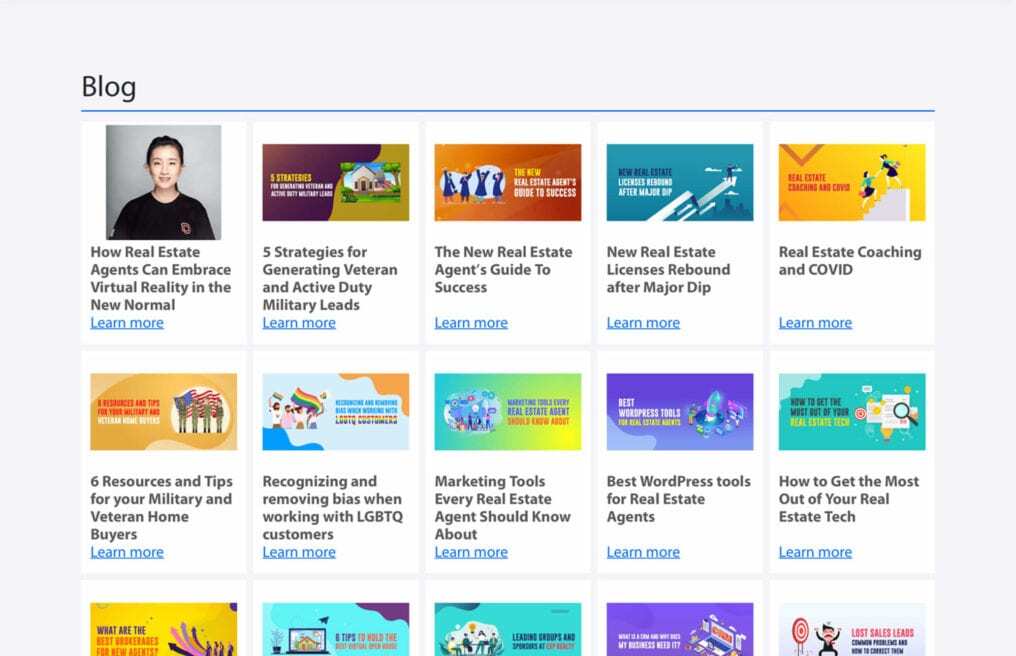The height and width of the screenshot is (656, 1016).
Task: Open the 'New Real Estate Licenses Rebound' title
Action: pyautogui.click(x=668, y=270)
